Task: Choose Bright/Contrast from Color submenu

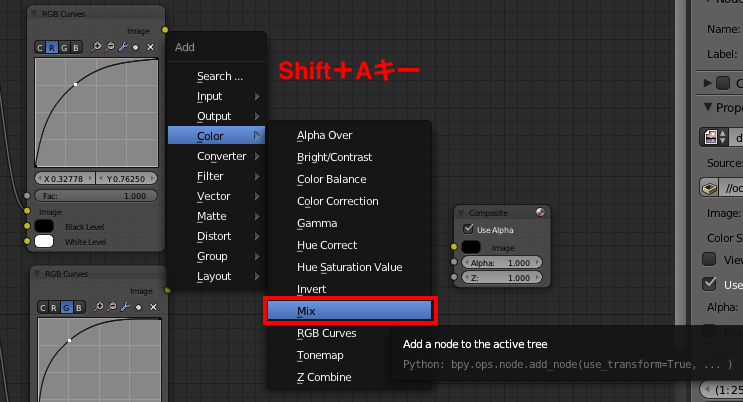Action: click(x=350, y=157)
